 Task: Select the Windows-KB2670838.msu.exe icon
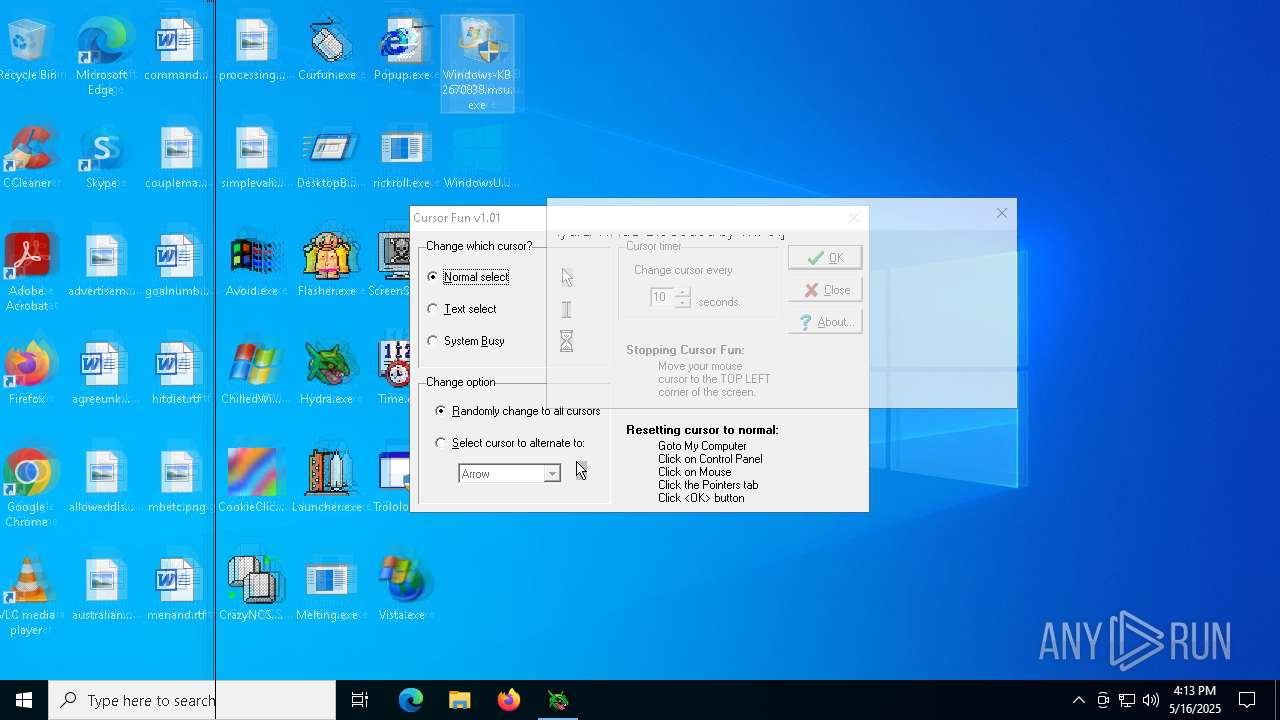pyautogui.click(x=477, y=64)
